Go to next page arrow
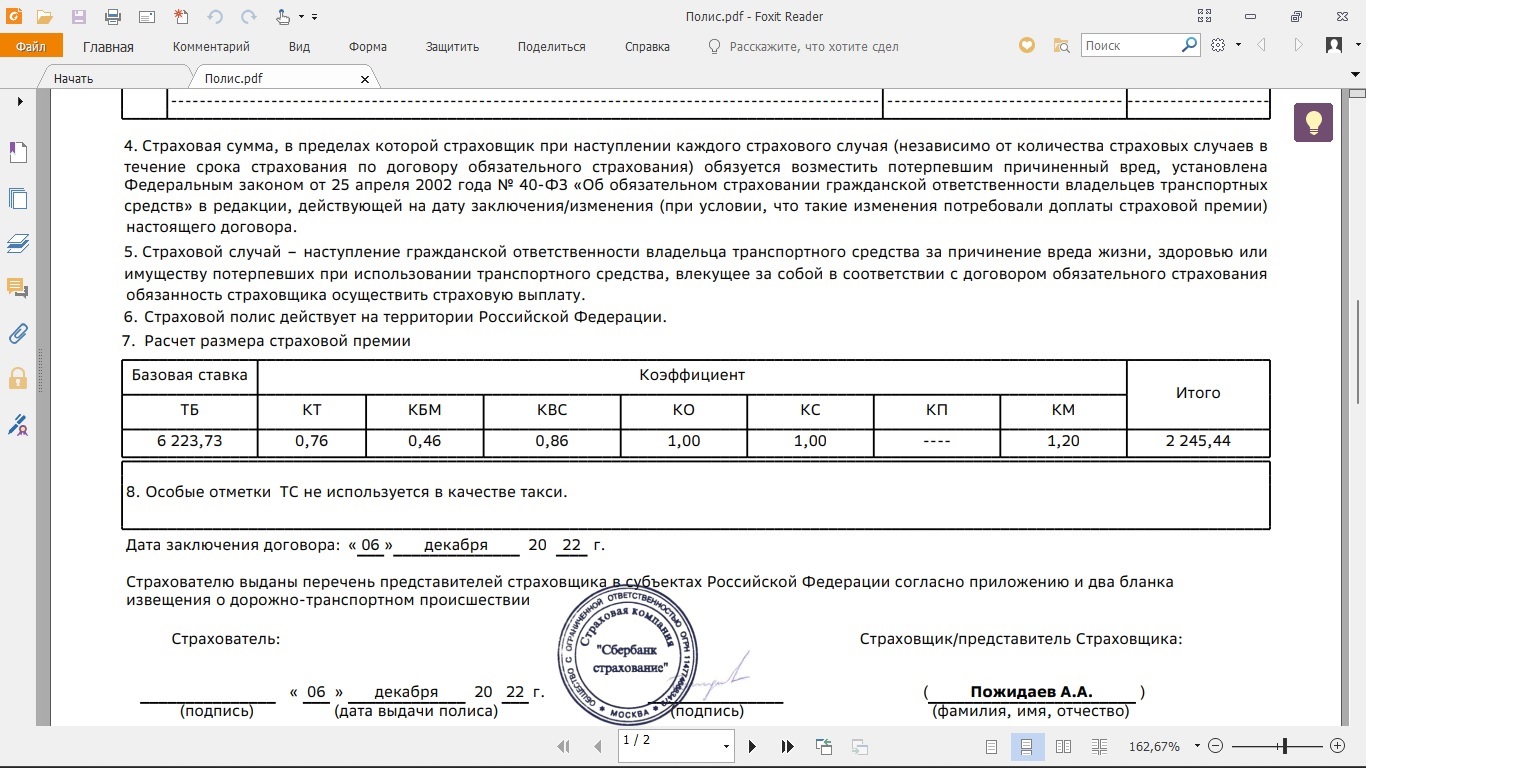1536x775 pixels. (753, 746)
